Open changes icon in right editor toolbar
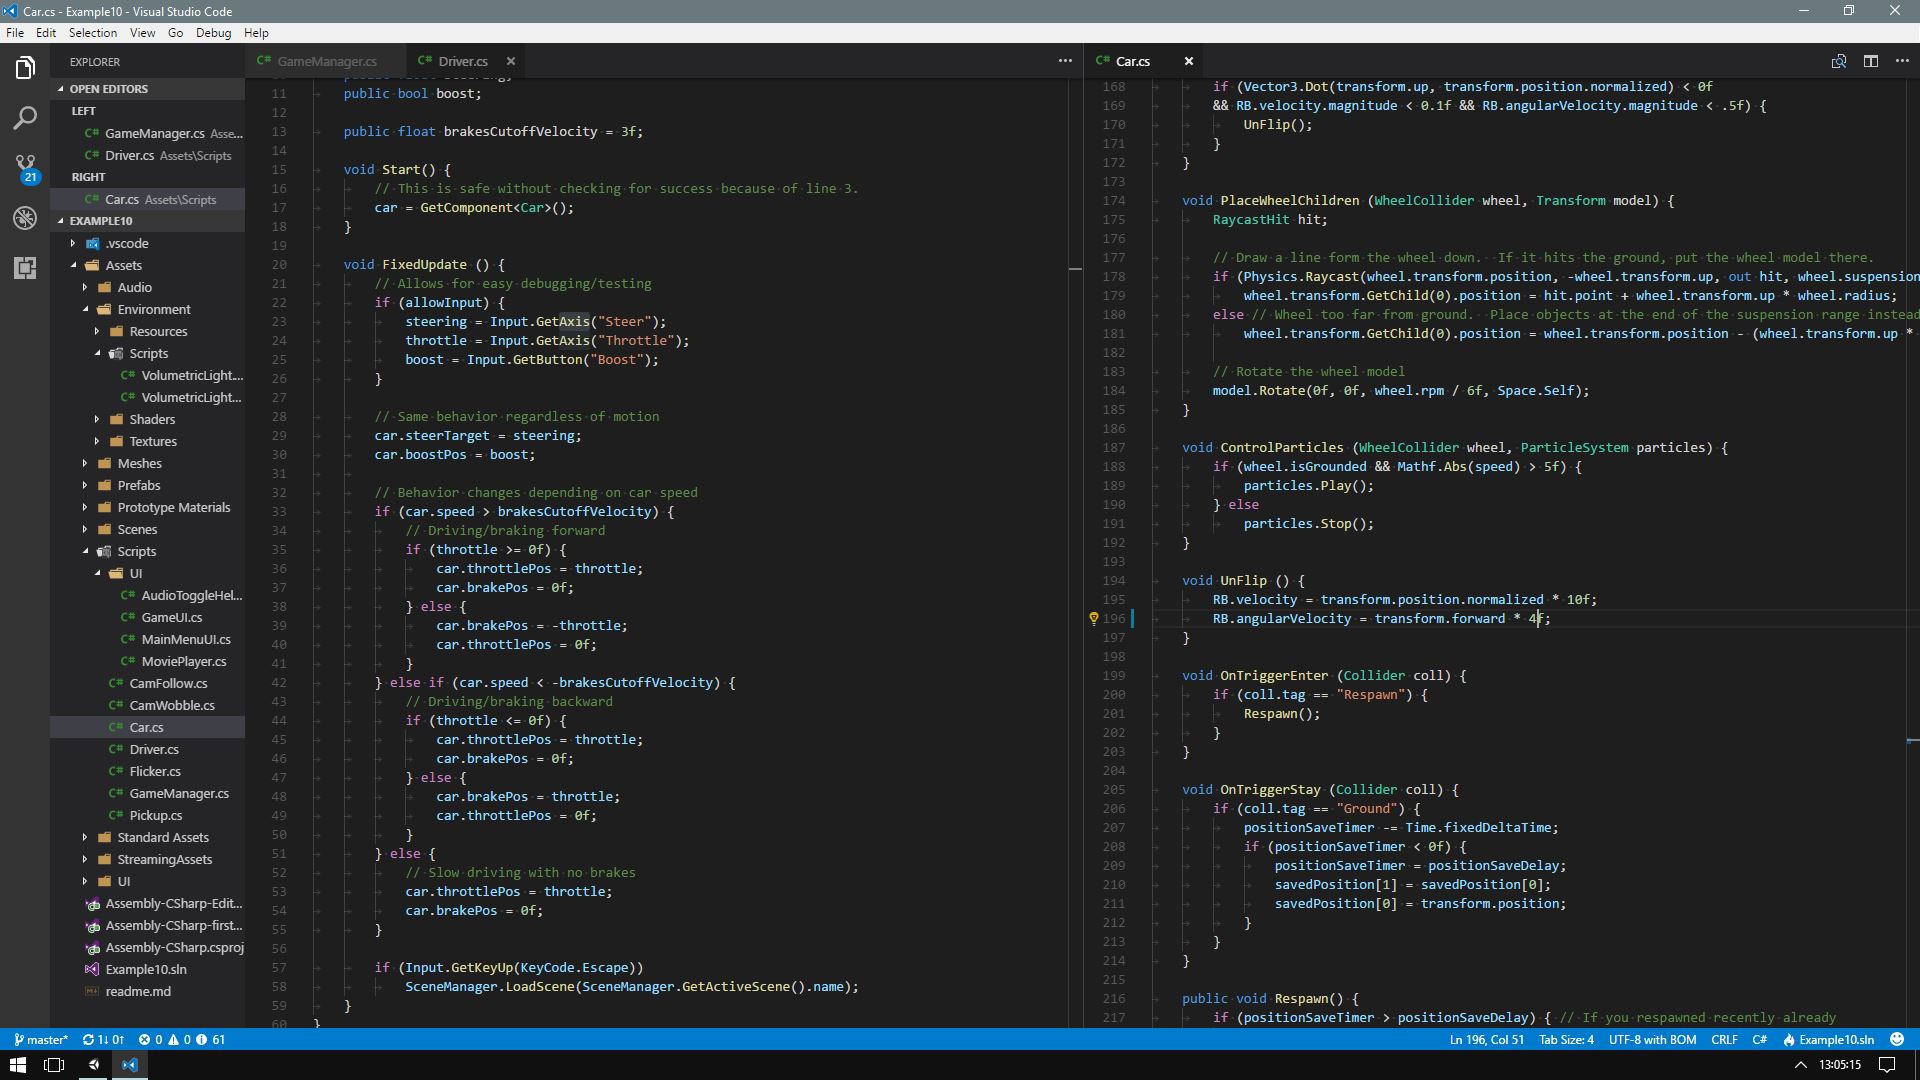1920x1080 pixels. (x=1838, y=61)
